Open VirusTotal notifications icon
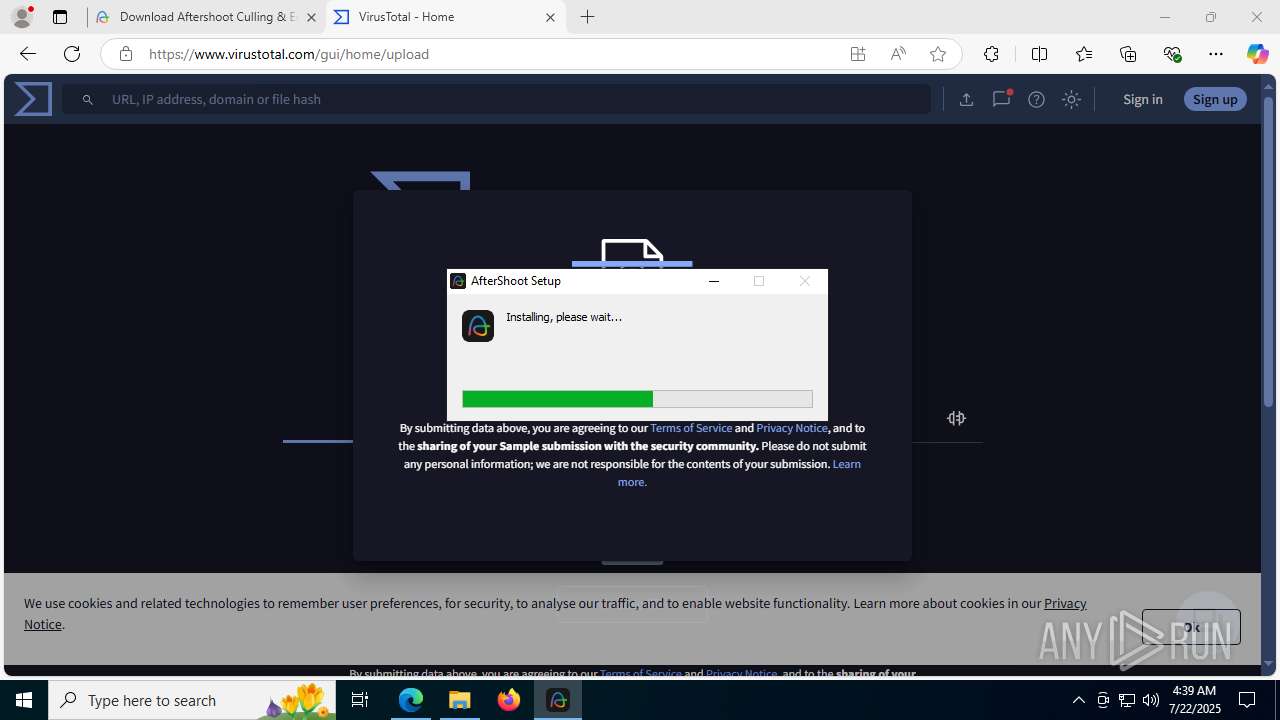Screen dimensions: 1280x720 pyautogui.click(x=1001, y=98)
